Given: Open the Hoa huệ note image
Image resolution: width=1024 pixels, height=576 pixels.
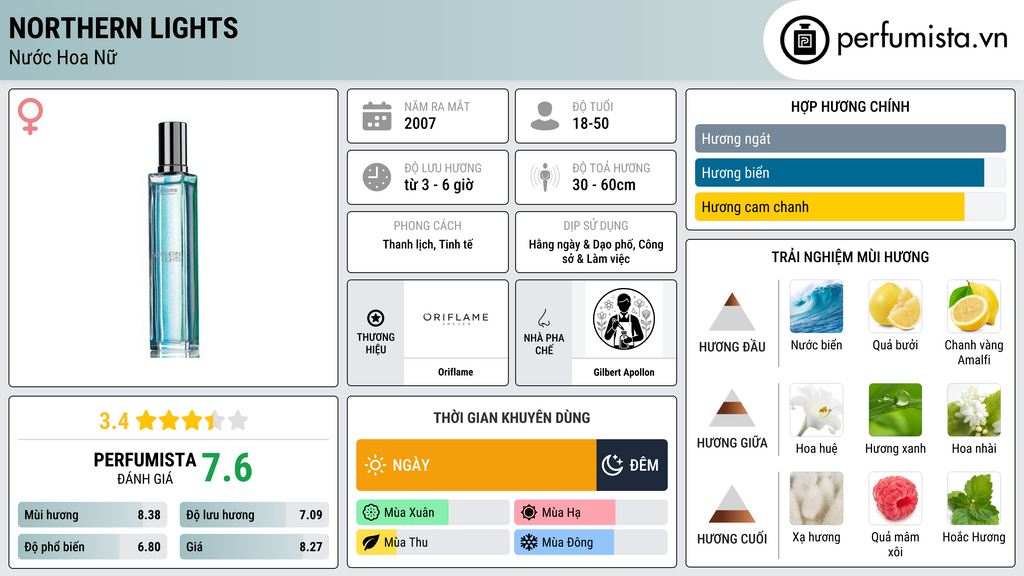Looking at the screenshot, I should tap(816, 409).
